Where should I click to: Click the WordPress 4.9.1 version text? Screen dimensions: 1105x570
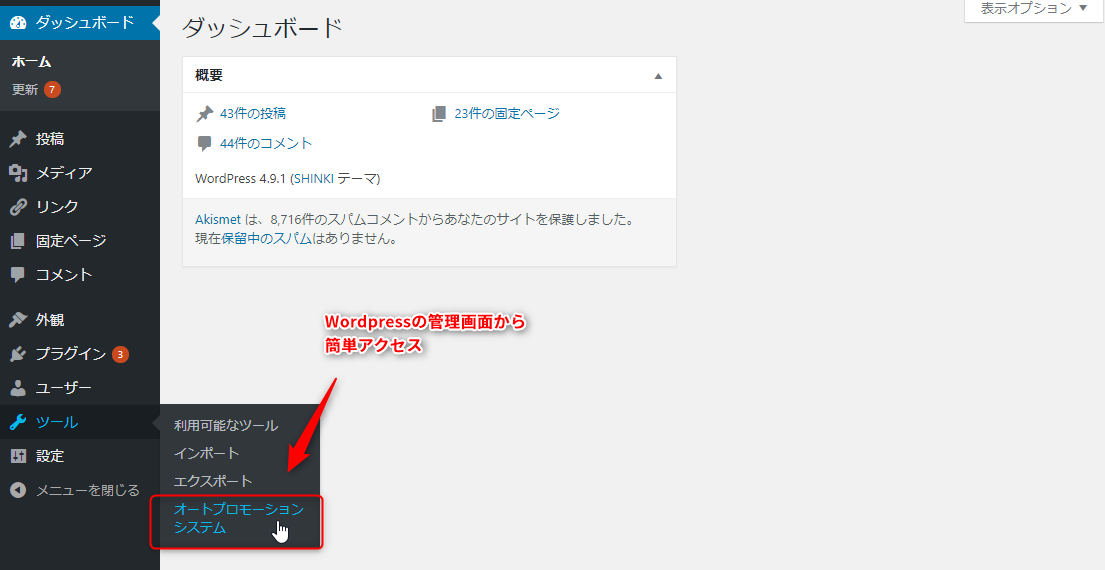240,179
